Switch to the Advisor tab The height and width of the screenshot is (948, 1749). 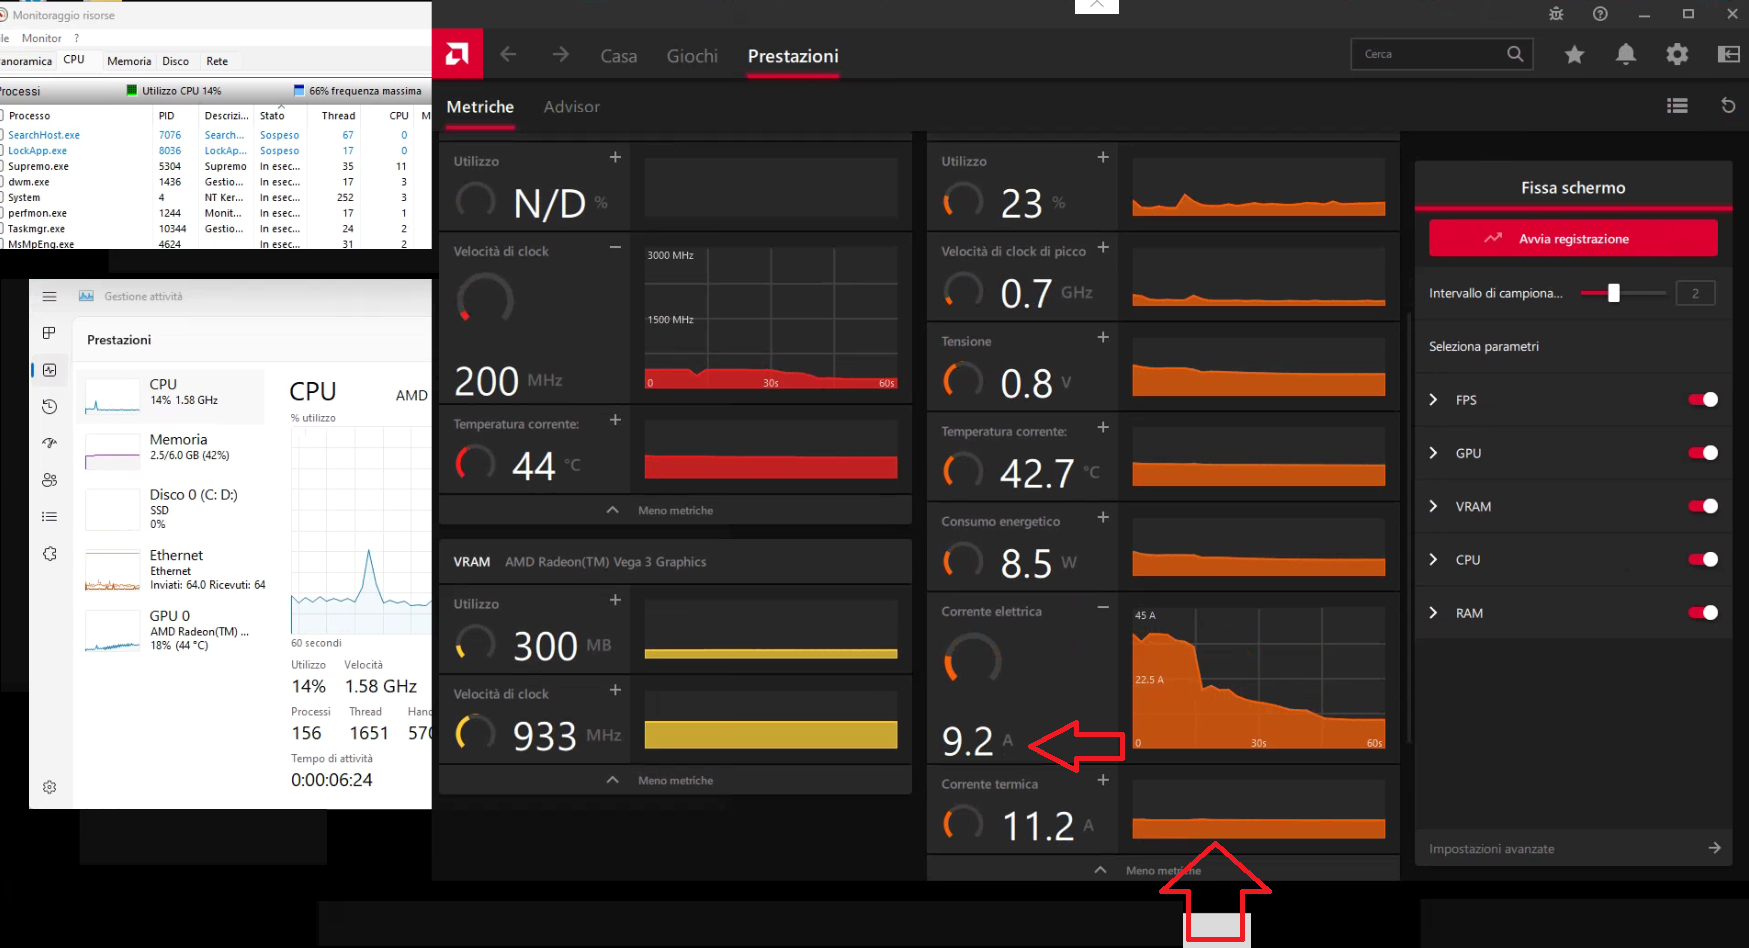[x=572, y=107]
